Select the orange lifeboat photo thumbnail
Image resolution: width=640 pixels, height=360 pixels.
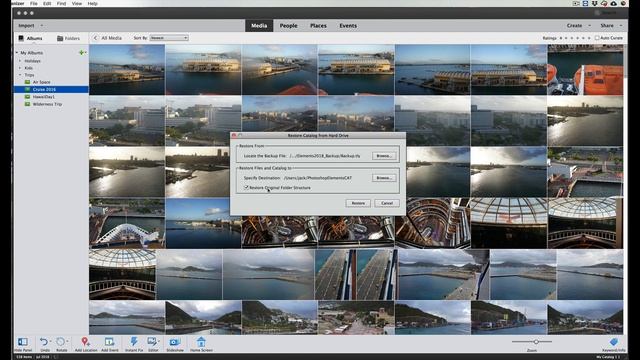[x=585, y=70]
